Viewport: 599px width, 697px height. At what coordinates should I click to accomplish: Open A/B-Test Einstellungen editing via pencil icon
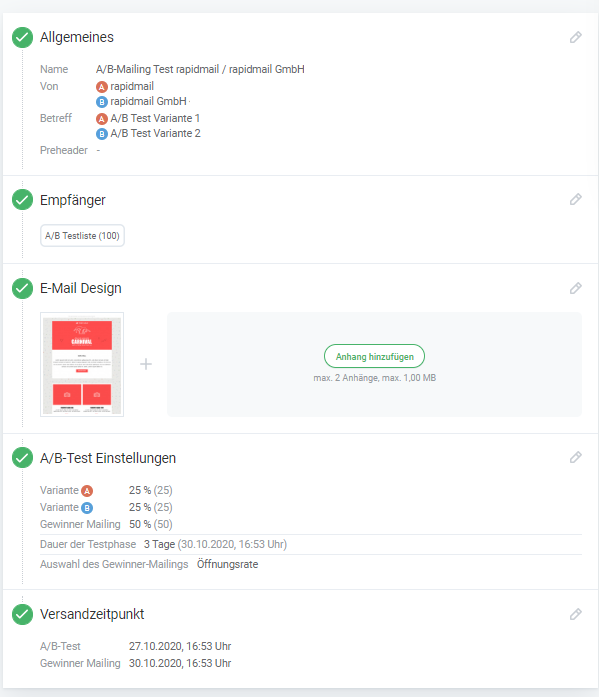click(x=575, y=457)
